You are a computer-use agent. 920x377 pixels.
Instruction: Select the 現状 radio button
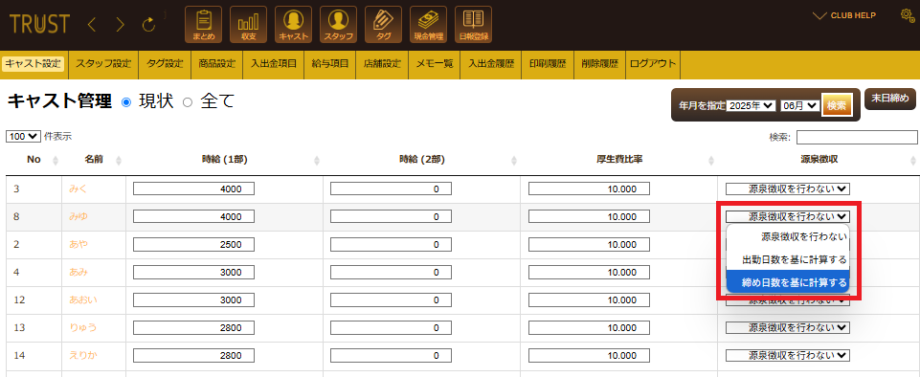click(126, 102)
